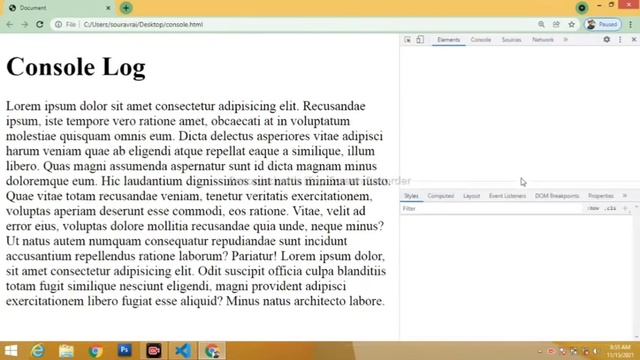The width and height of the screenshot is (640, 360).
Task: Open the Chrome three-dot menu
Action: [x=631, y=24]
